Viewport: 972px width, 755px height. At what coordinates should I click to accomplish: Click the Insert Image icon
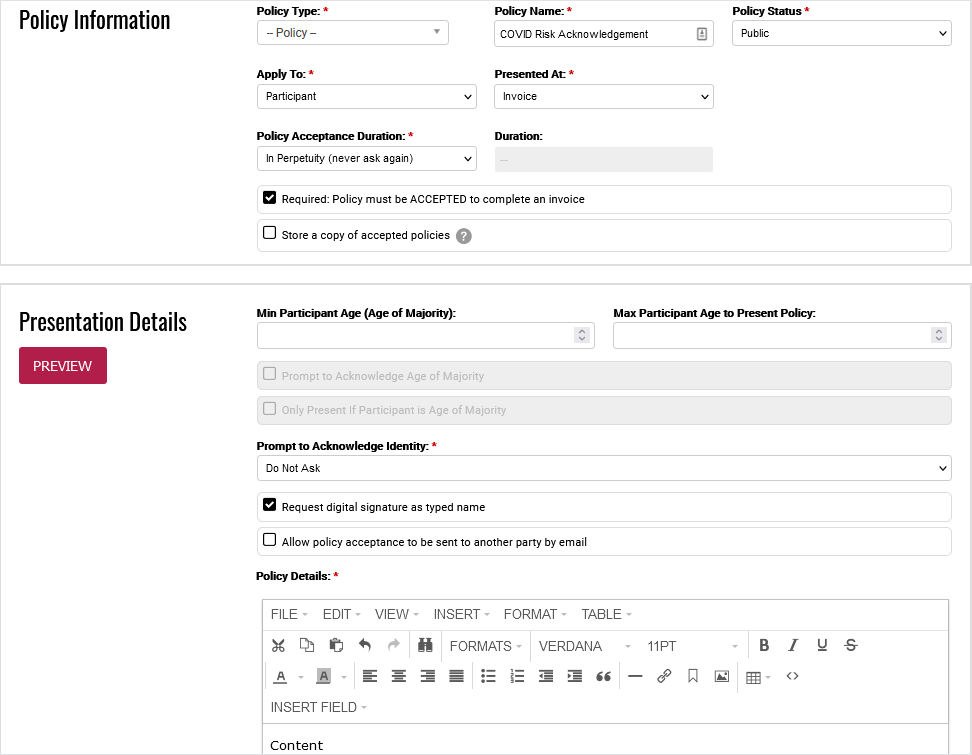[x=721, y=677]
